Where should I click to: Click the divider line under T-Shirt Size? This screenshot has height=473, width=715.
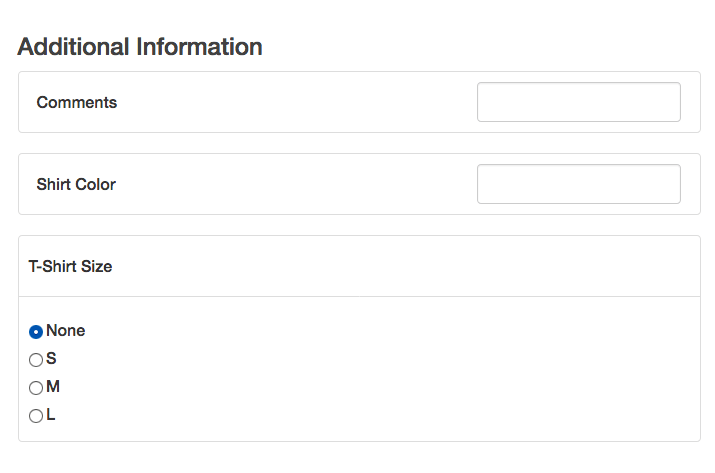click(x=360, y=297)
